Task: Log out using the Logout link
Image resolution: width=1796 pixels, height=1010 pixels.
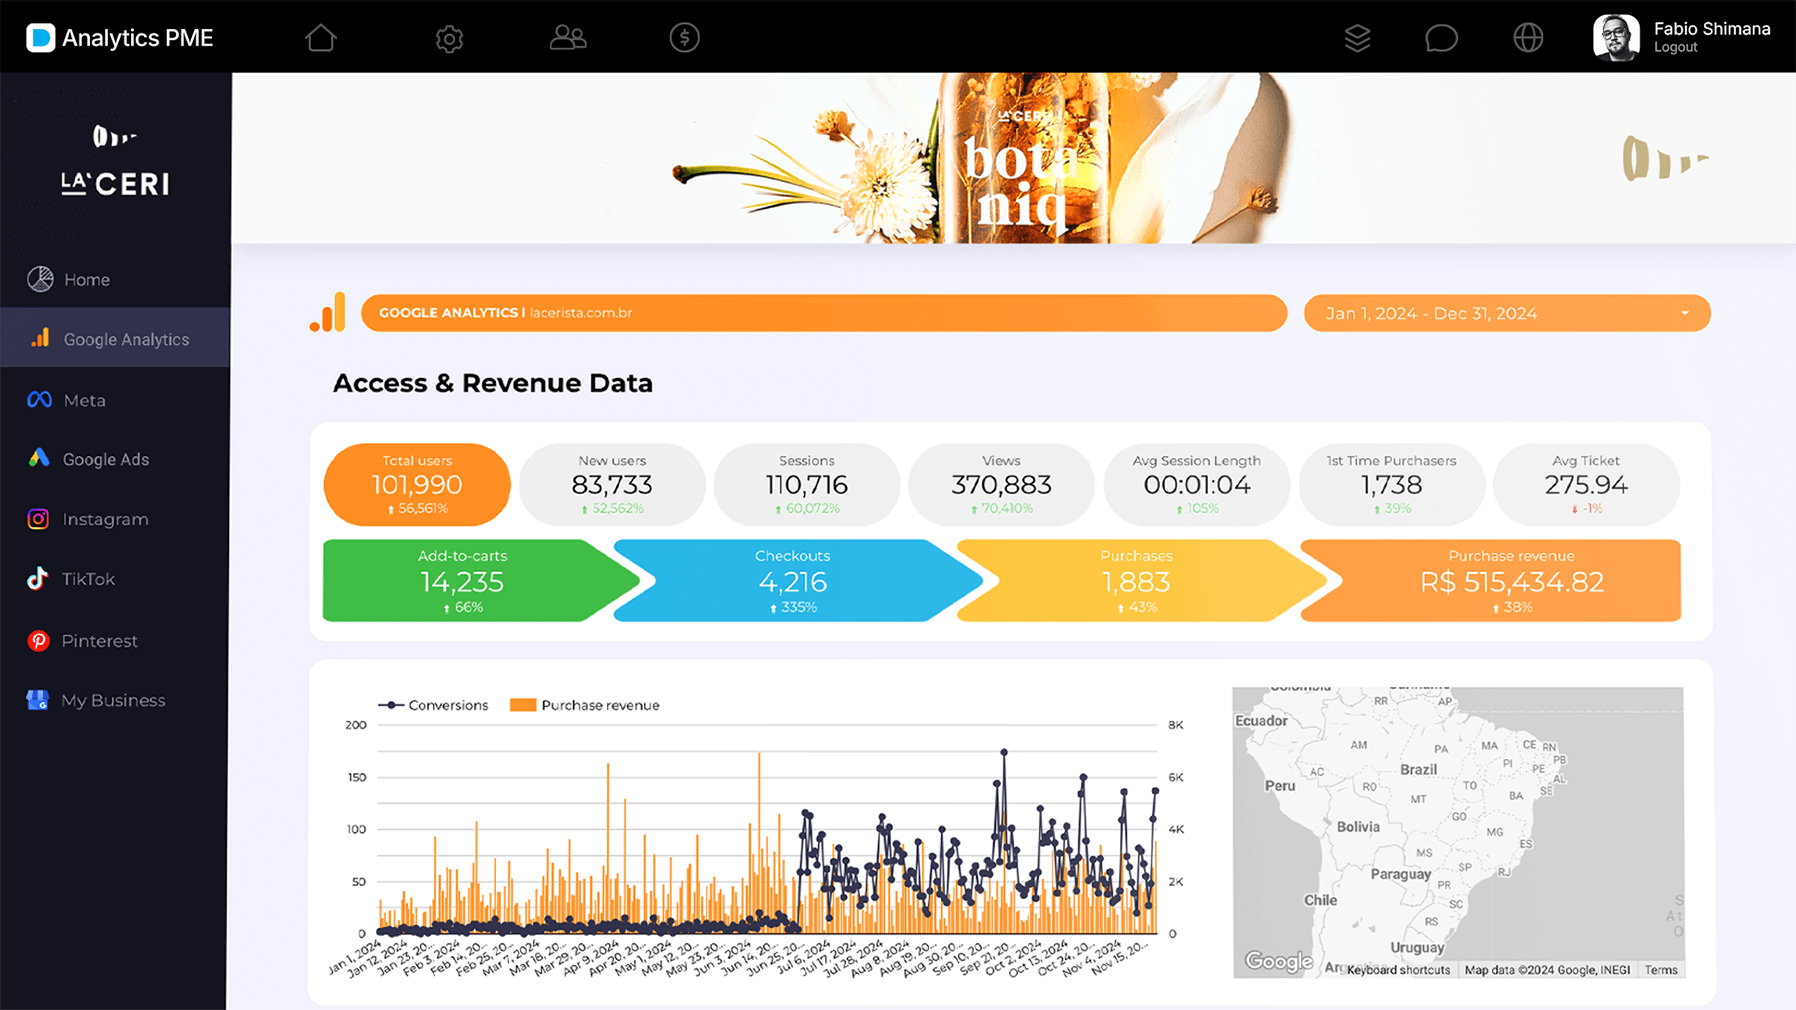Action: pos(1675,48)
